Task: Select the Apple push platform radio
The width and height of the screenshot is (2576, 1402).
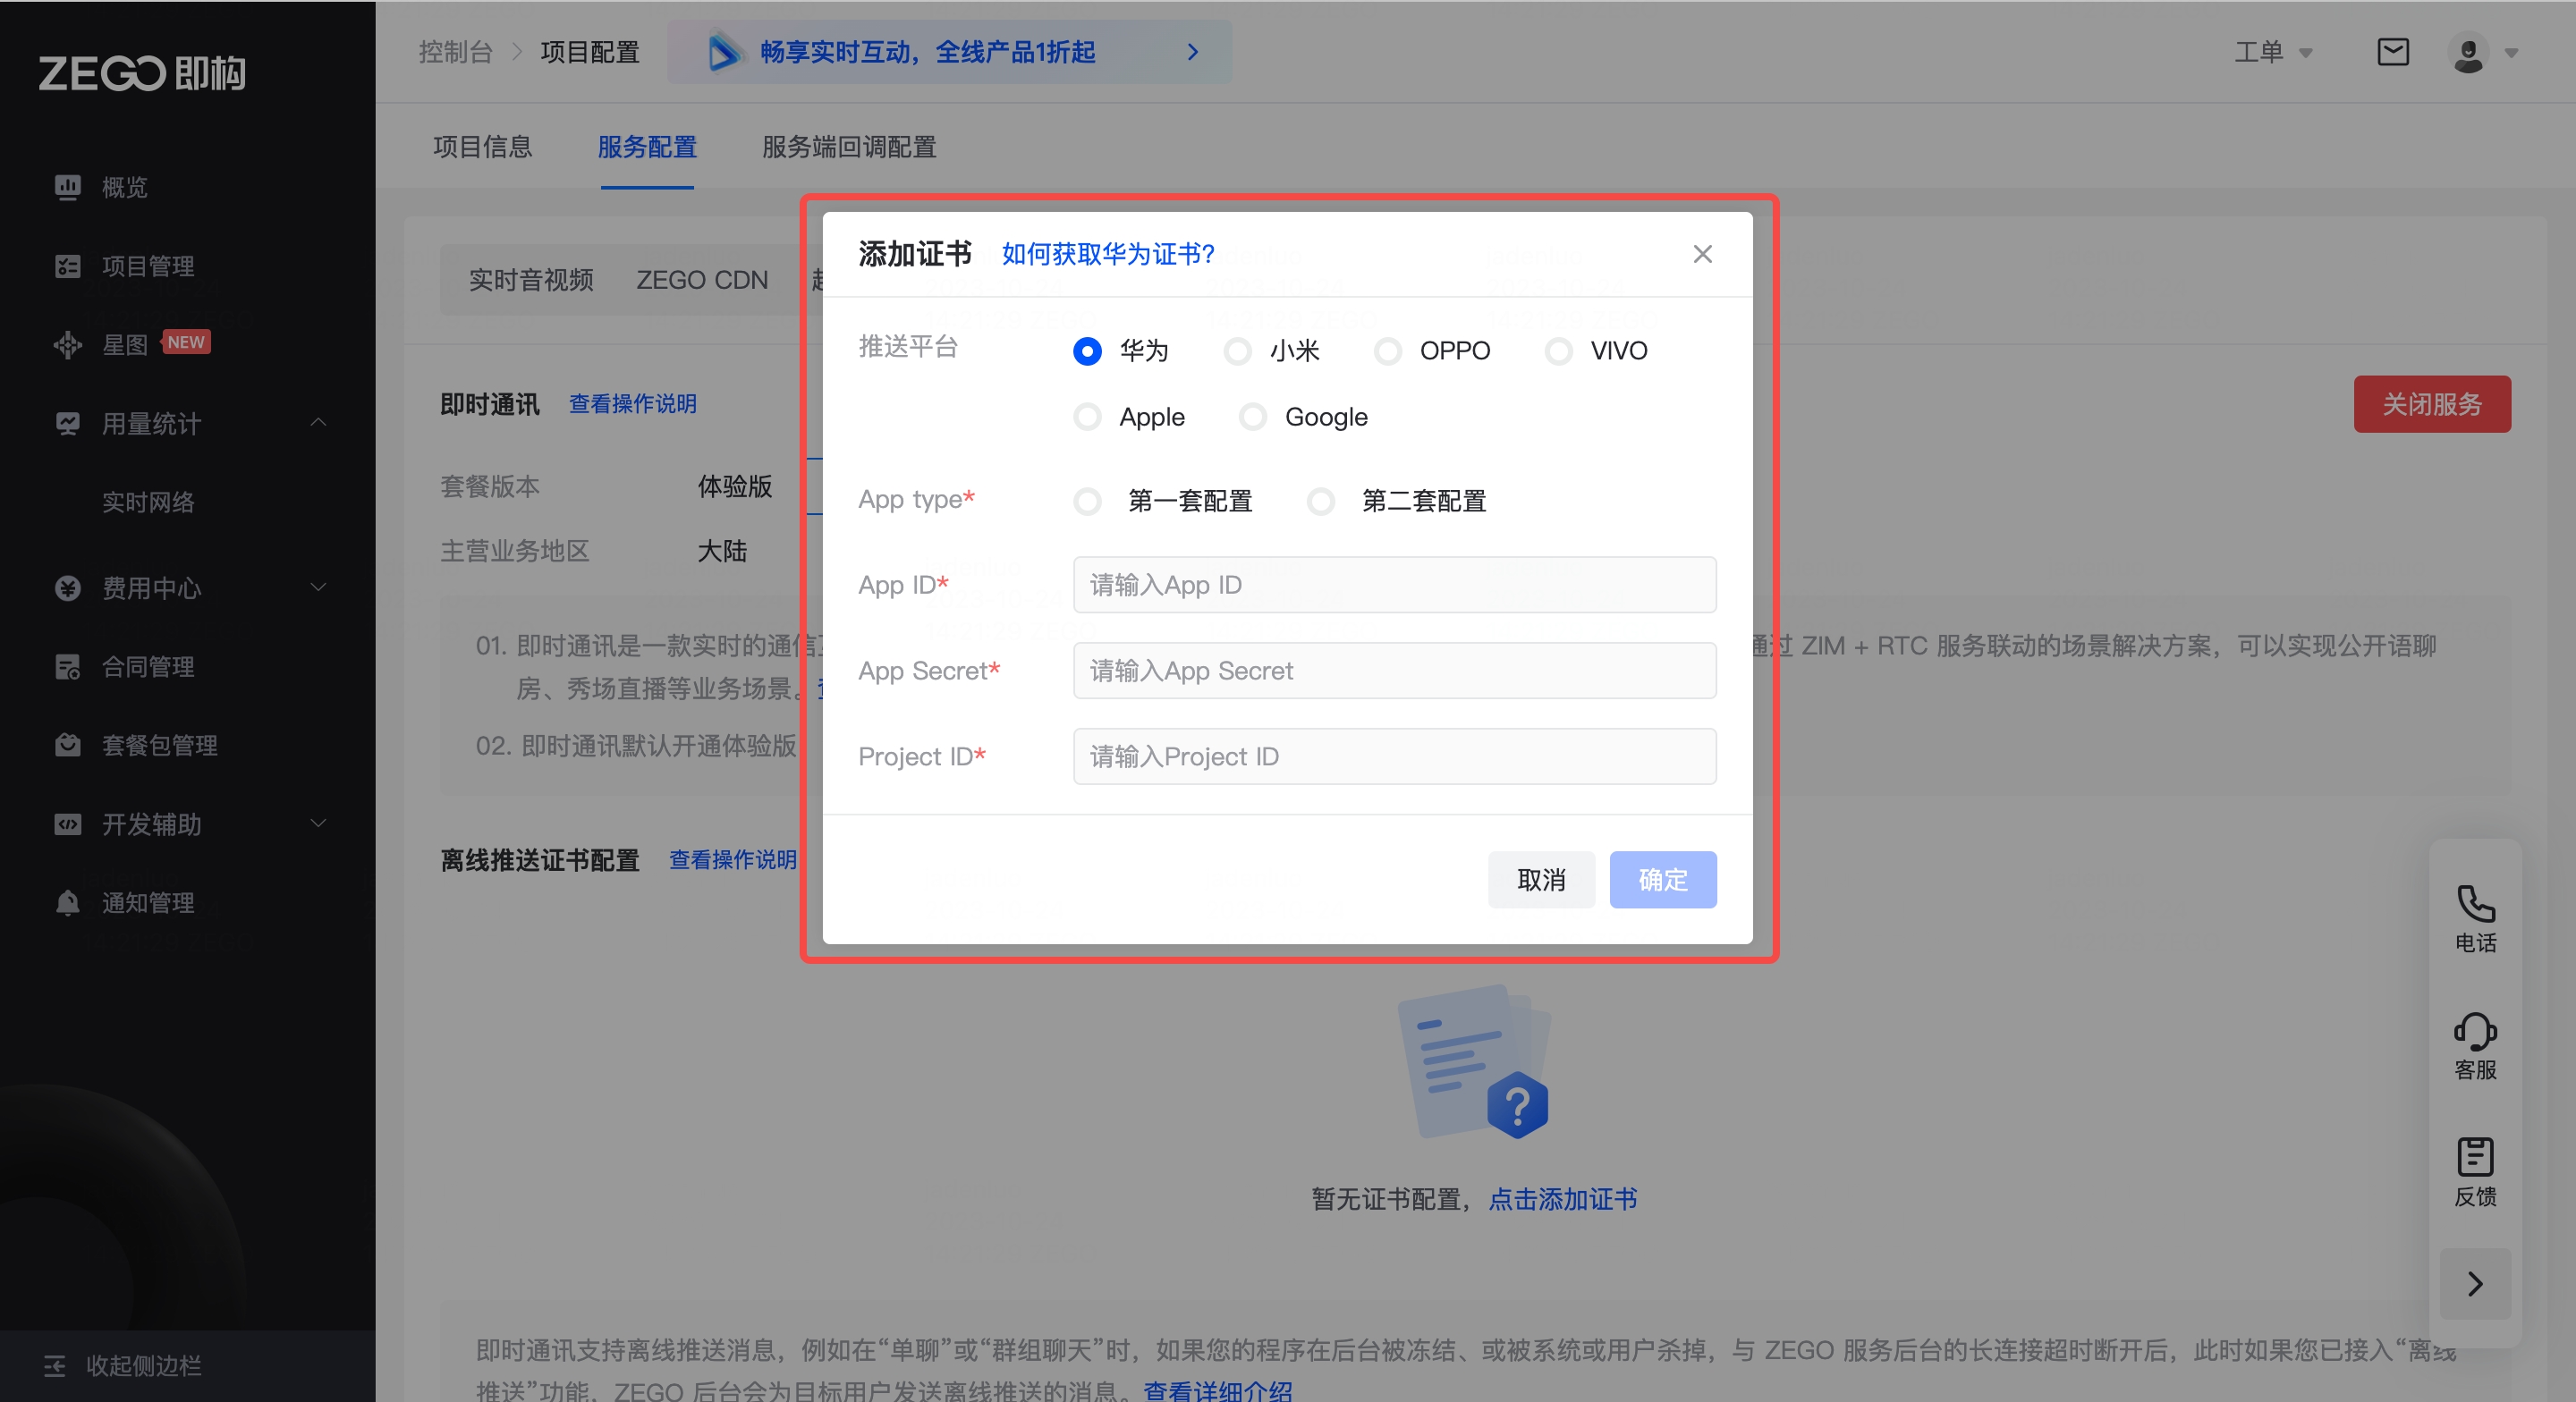Action: pos(1087,417)
